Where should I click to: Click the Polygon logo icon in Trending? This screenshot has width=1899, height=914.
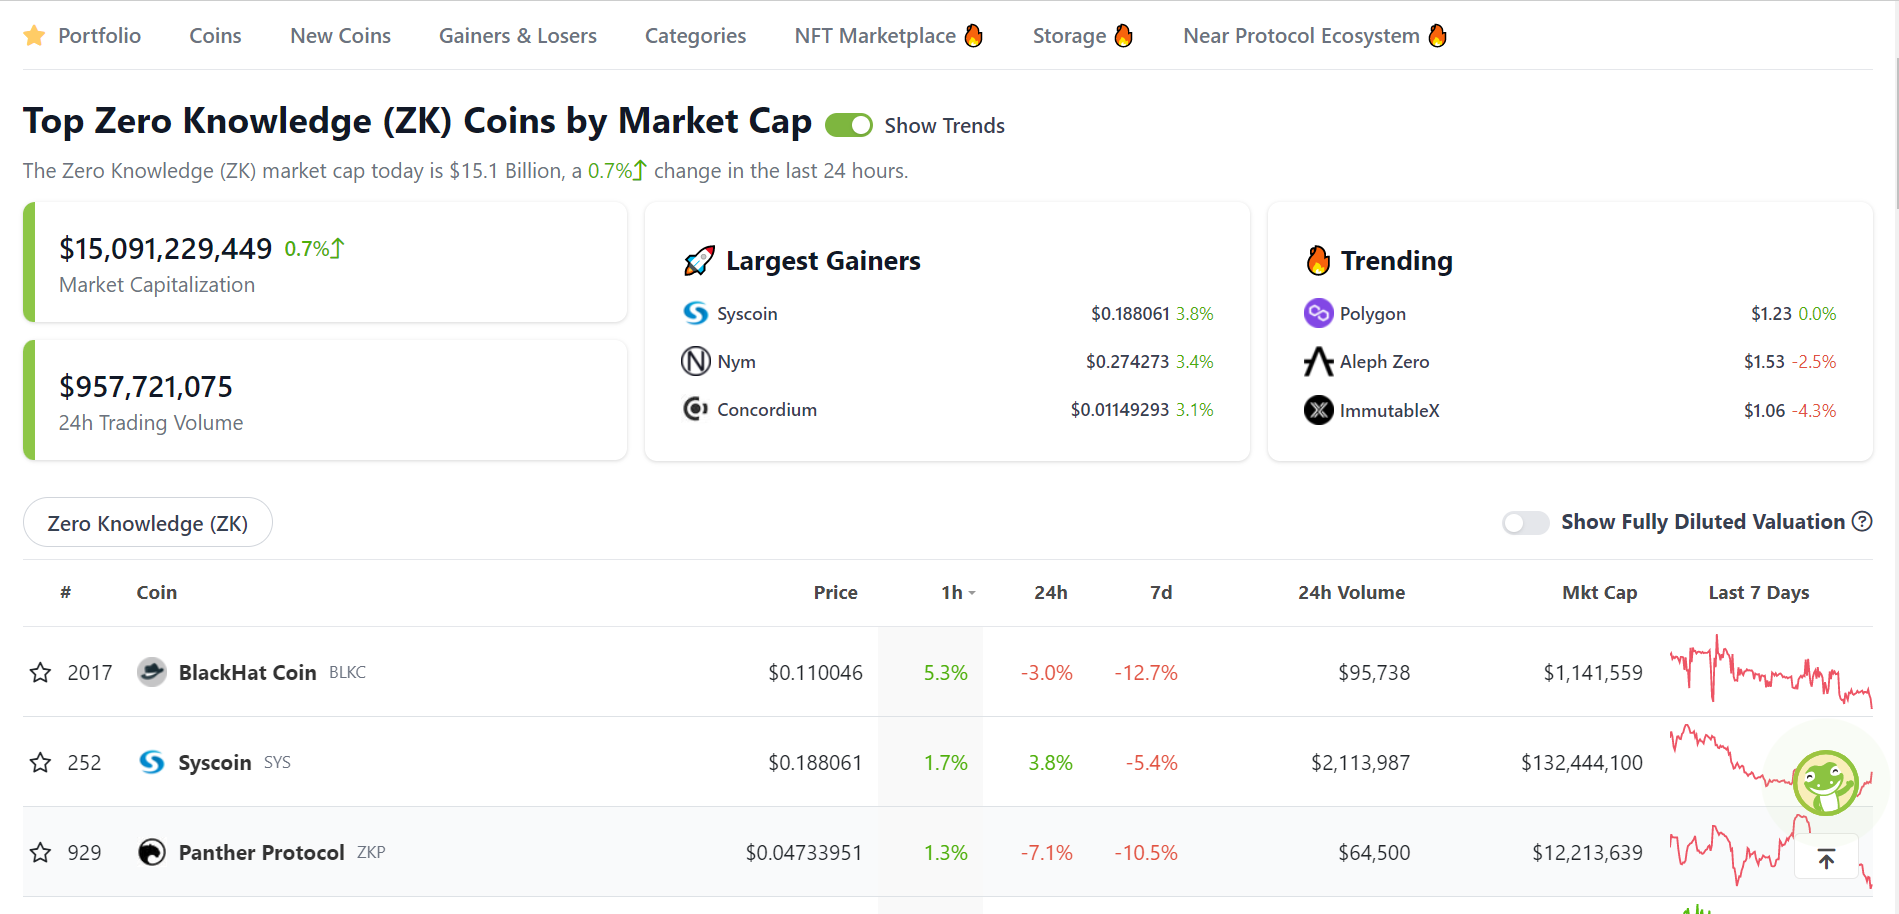click(x=1319, y=313)
